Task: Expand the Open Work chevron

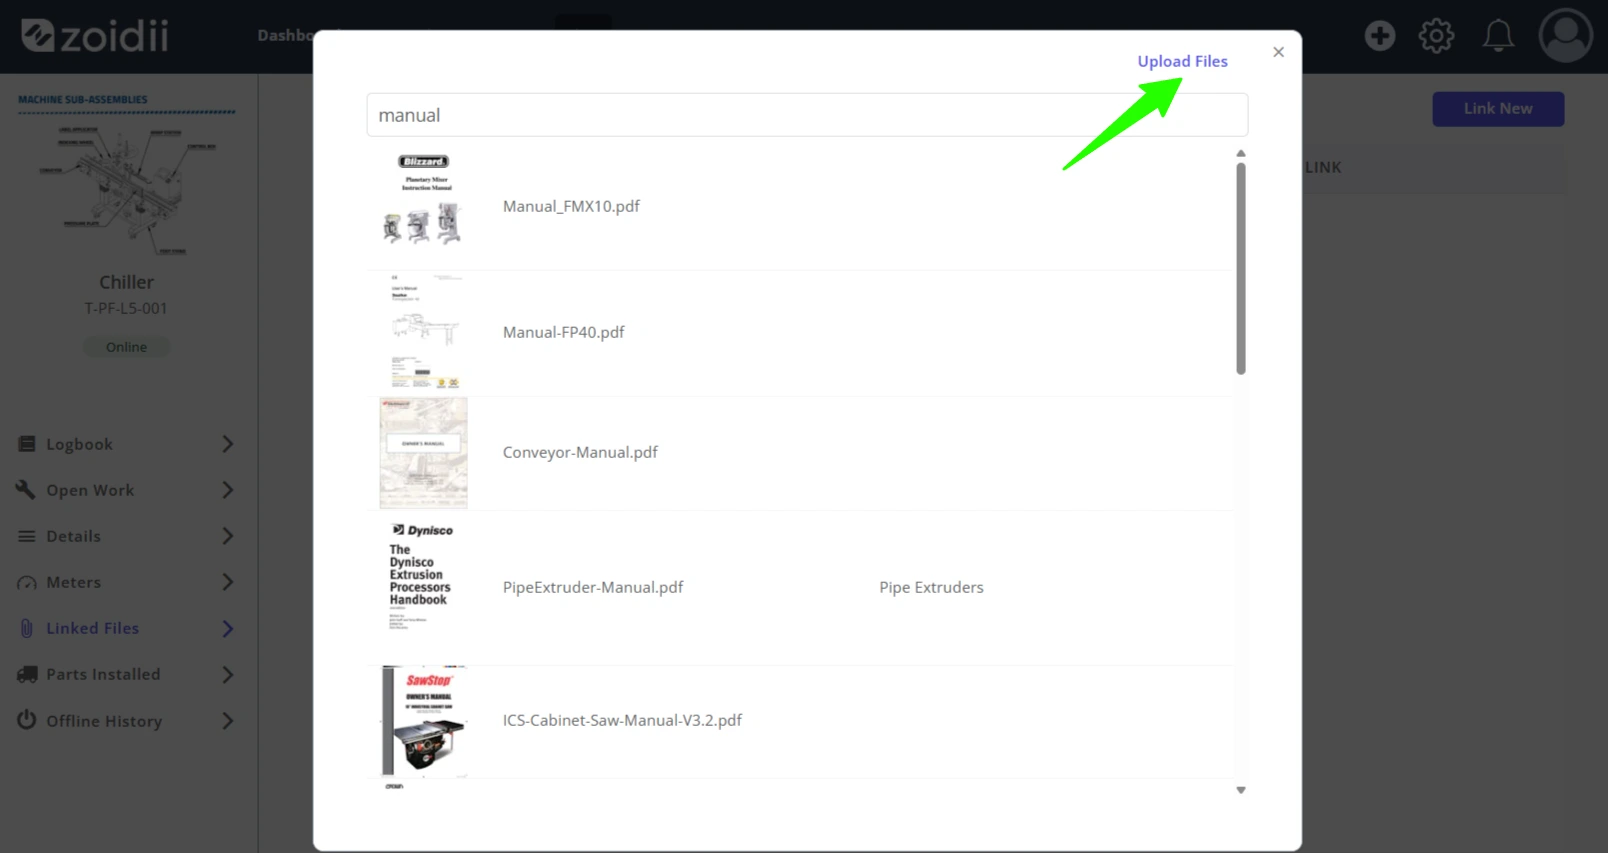Action: (228, 490)
